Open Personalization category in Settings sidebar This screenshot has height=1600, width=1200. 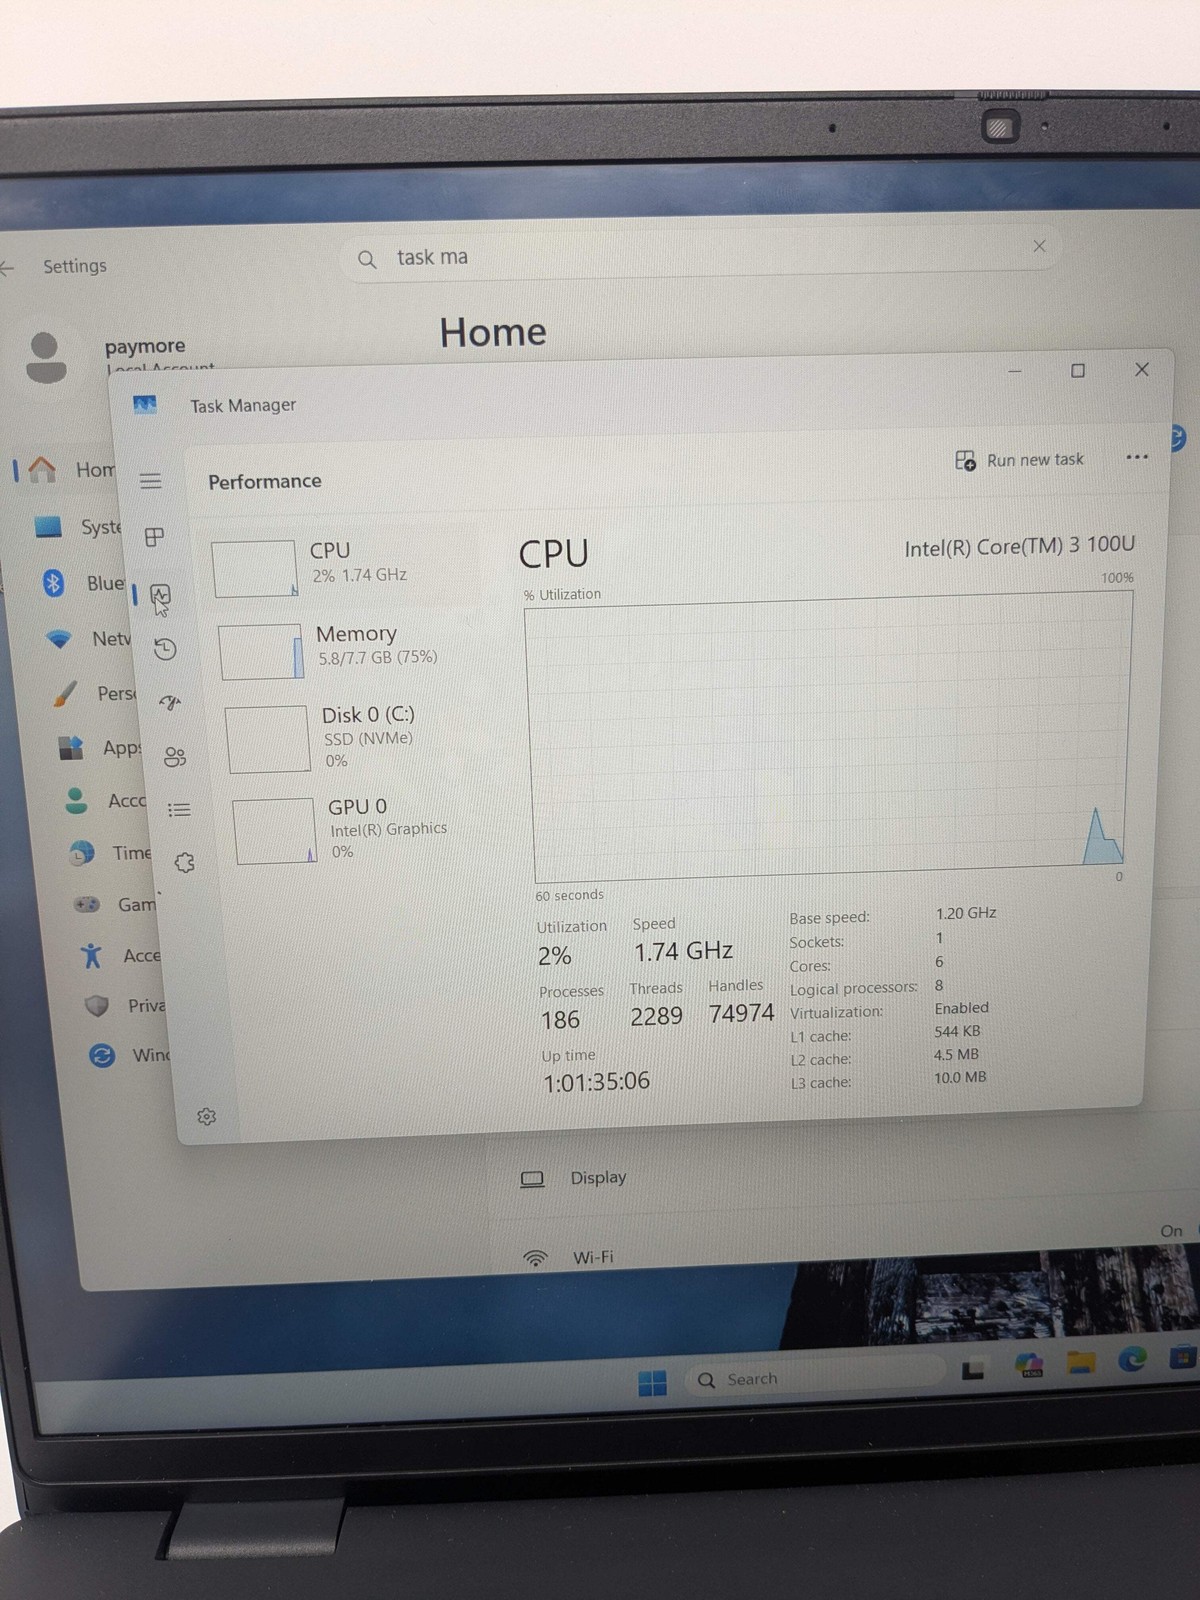(x=94, y=693)
